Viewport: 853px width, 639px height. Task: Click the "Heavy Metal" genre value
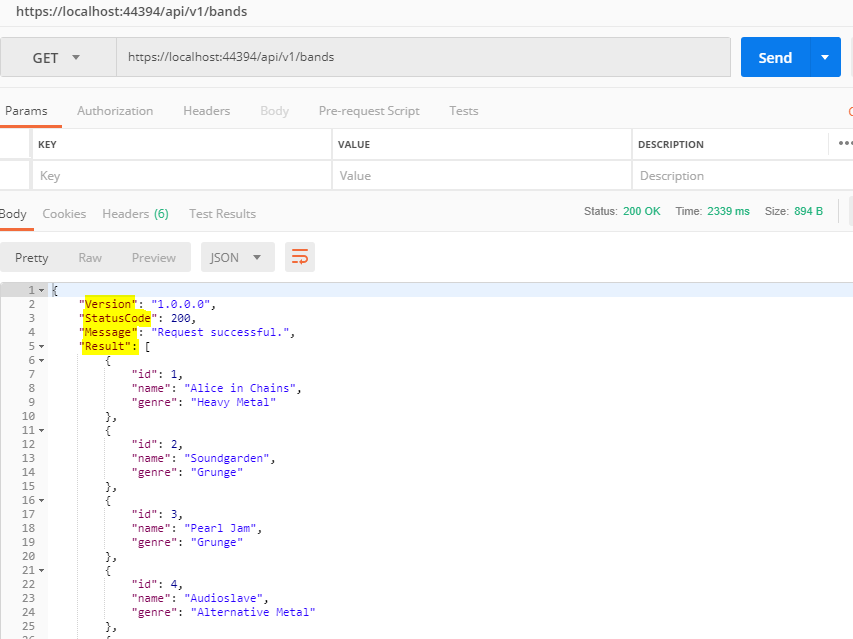(x=233, y=402)
